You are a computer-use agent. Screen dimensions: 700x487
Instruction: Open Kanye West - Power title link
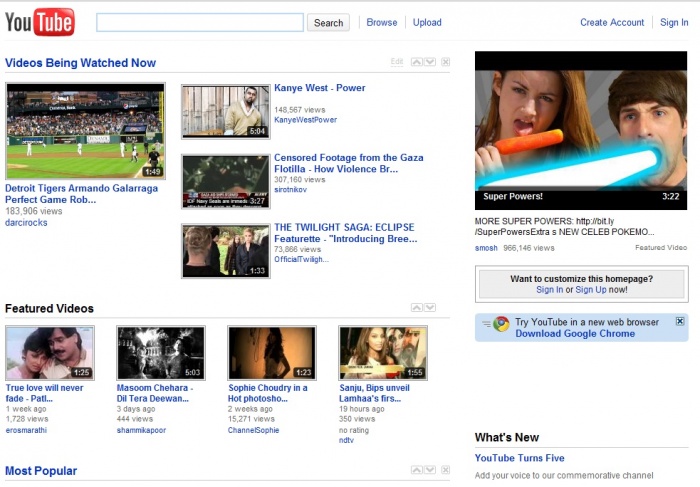(x=320, y=88)
